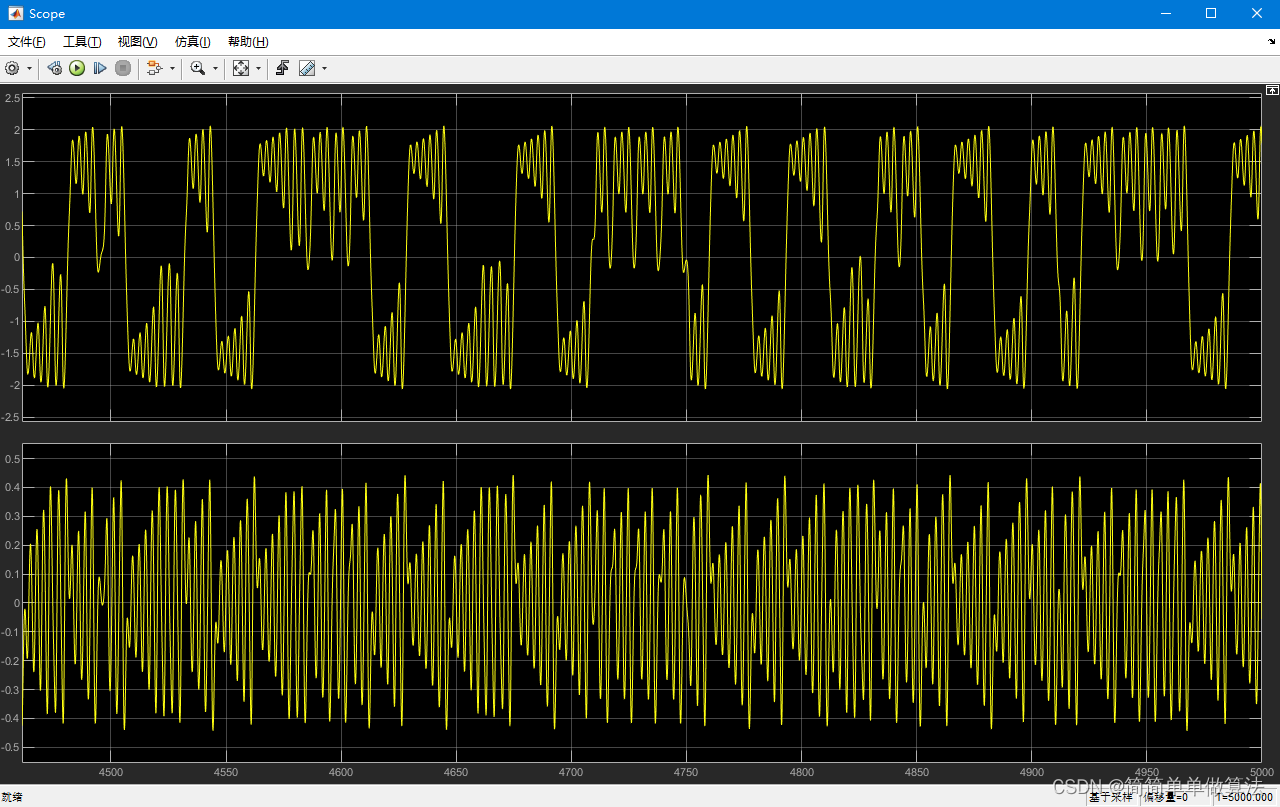Image resolution: width=1280 pixels, height=807 pixels.
Task: Open the 工具(T) menu
Action: [82, 42]
